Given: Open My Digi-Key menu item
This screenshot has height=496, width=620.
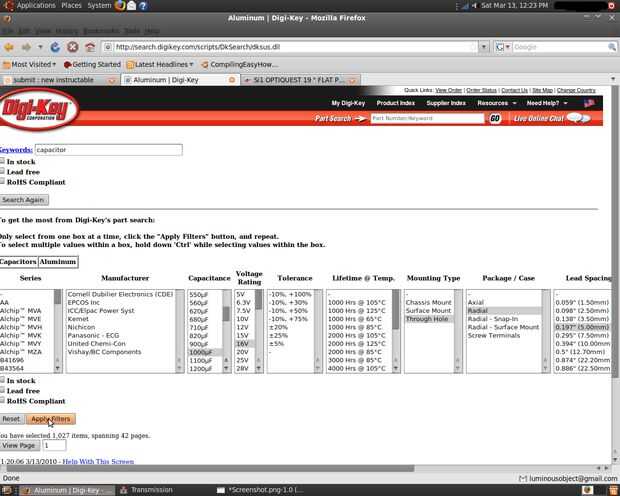Looking at the screenshot, I should tap(348, 103).
